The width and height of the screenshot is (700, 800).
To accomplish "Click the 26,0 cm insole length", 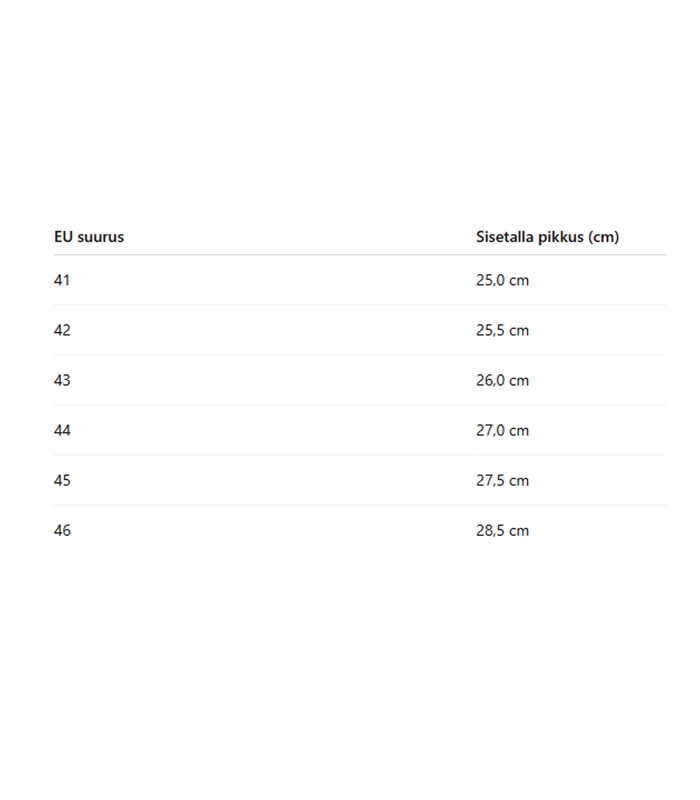I will pyautogui.click(x=503, y=380).
